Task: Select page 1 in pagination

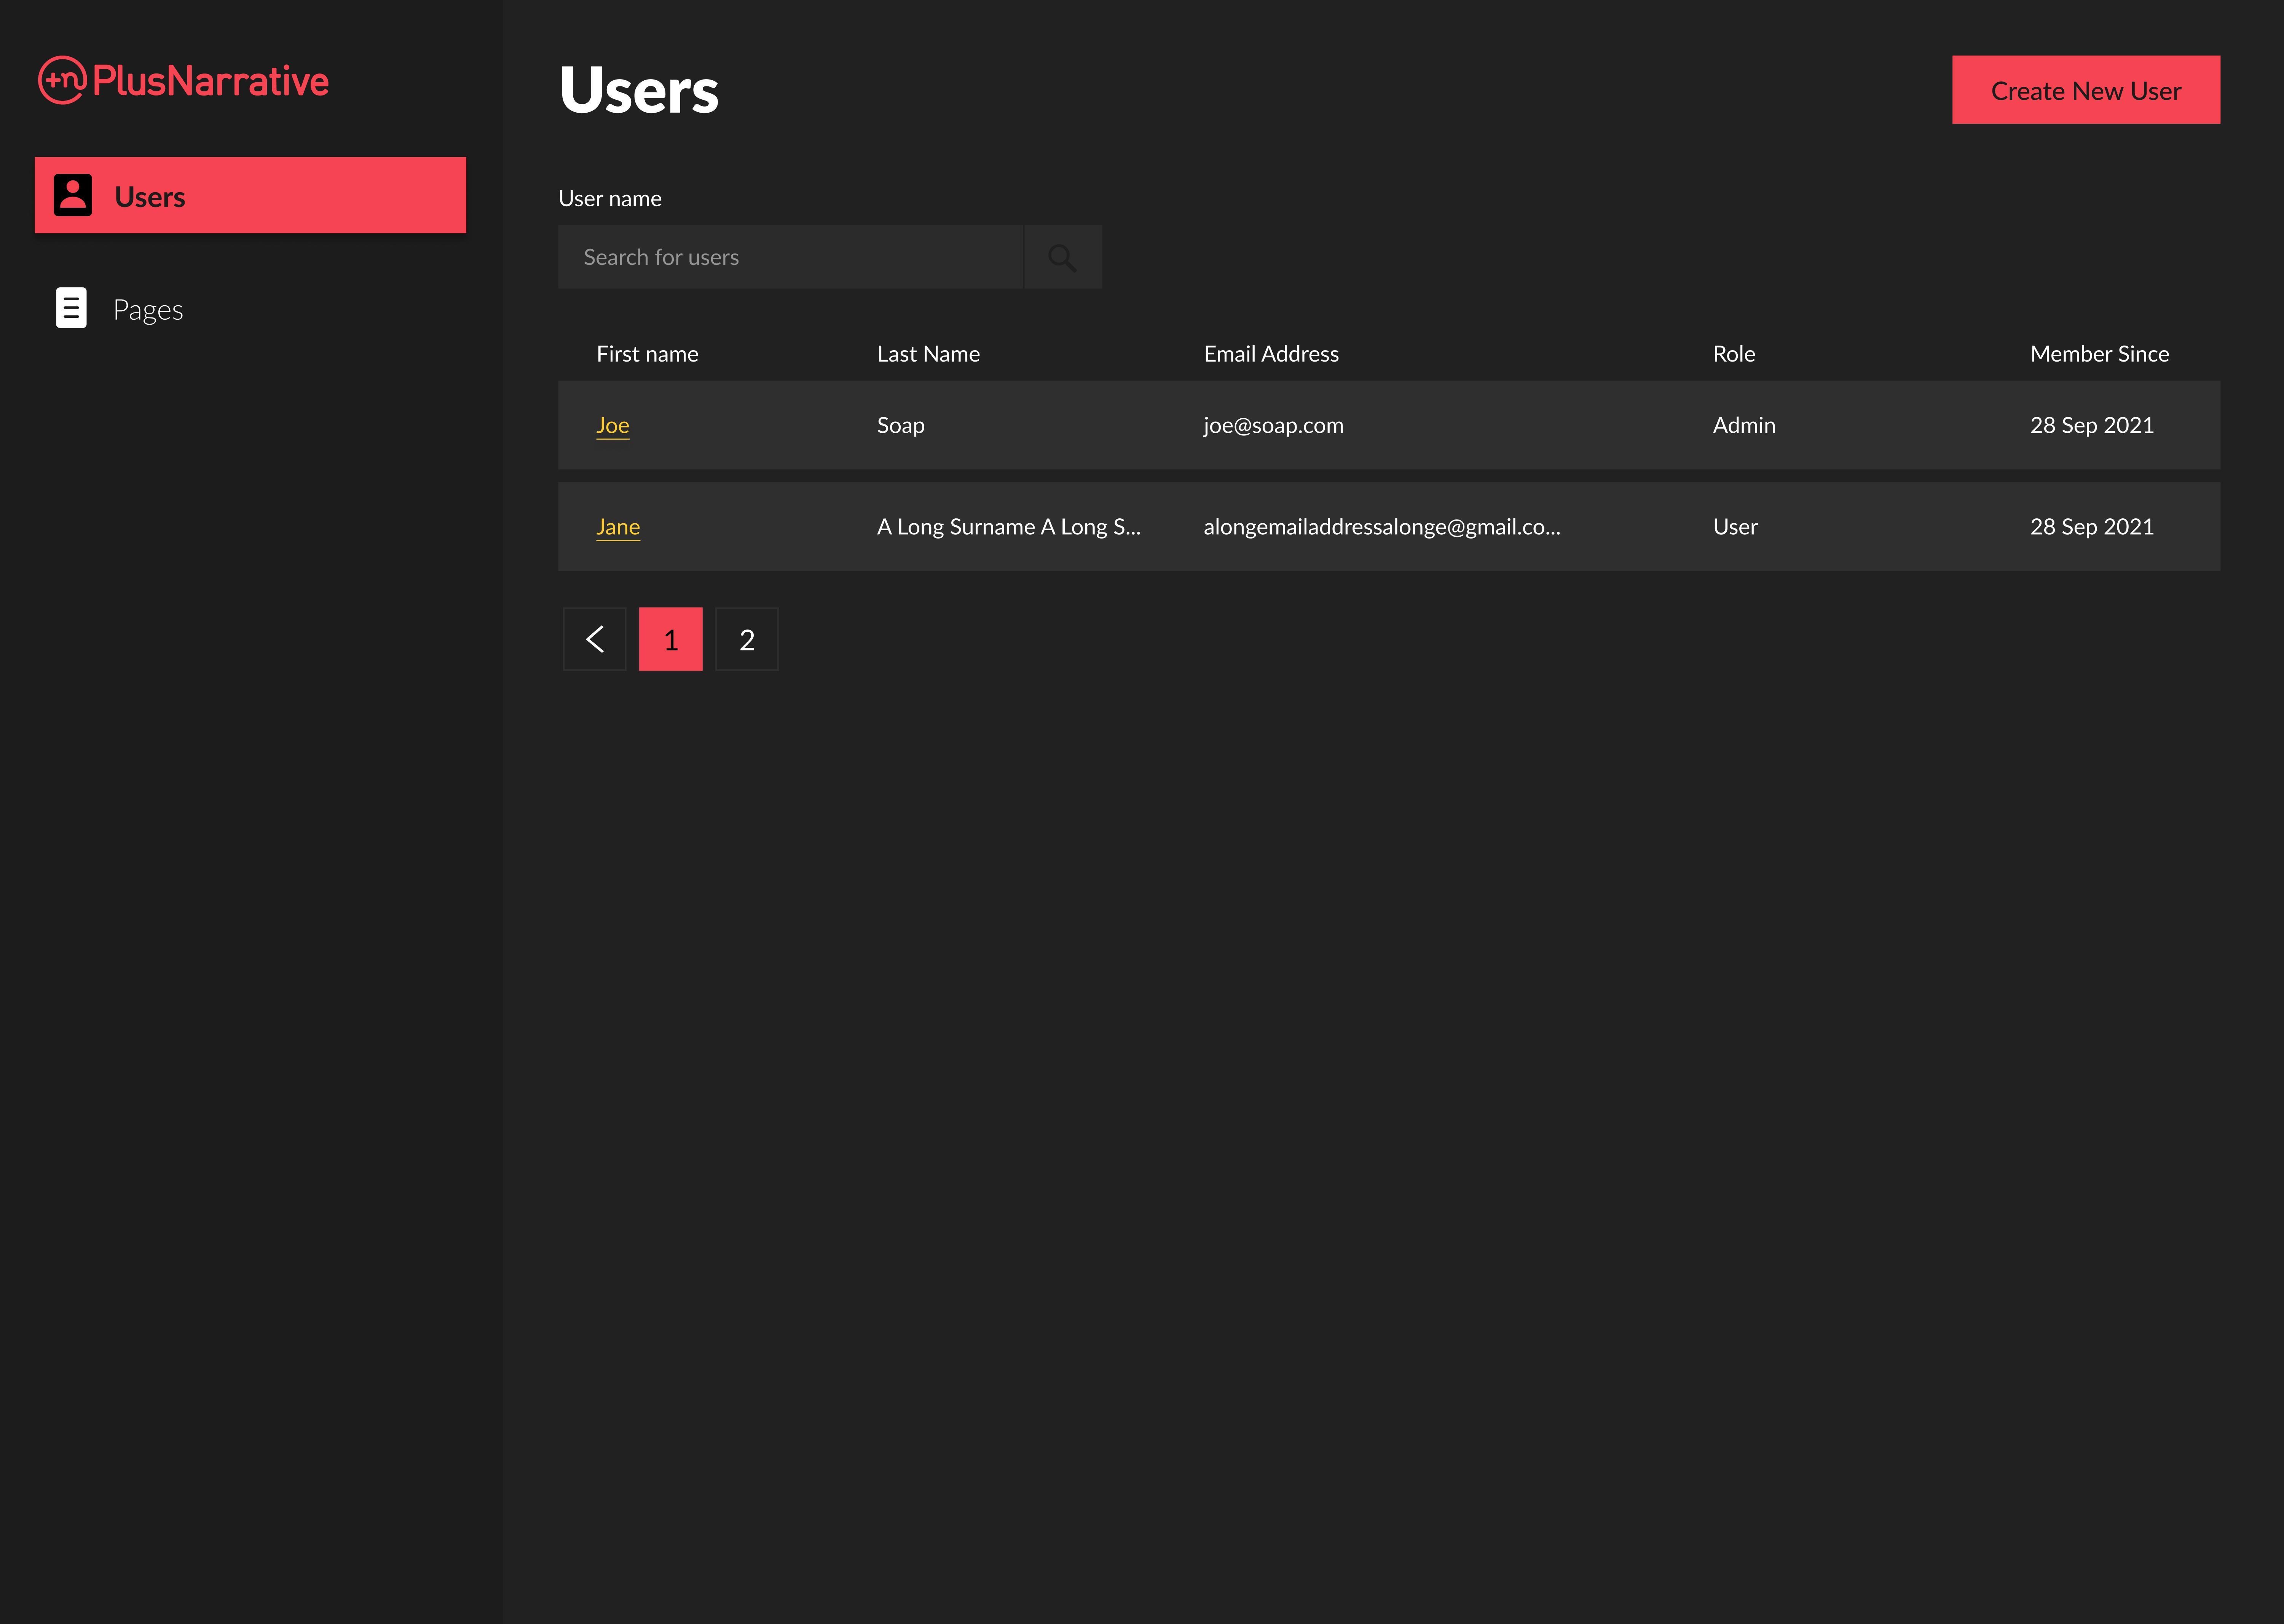Action: click(670, 639)
